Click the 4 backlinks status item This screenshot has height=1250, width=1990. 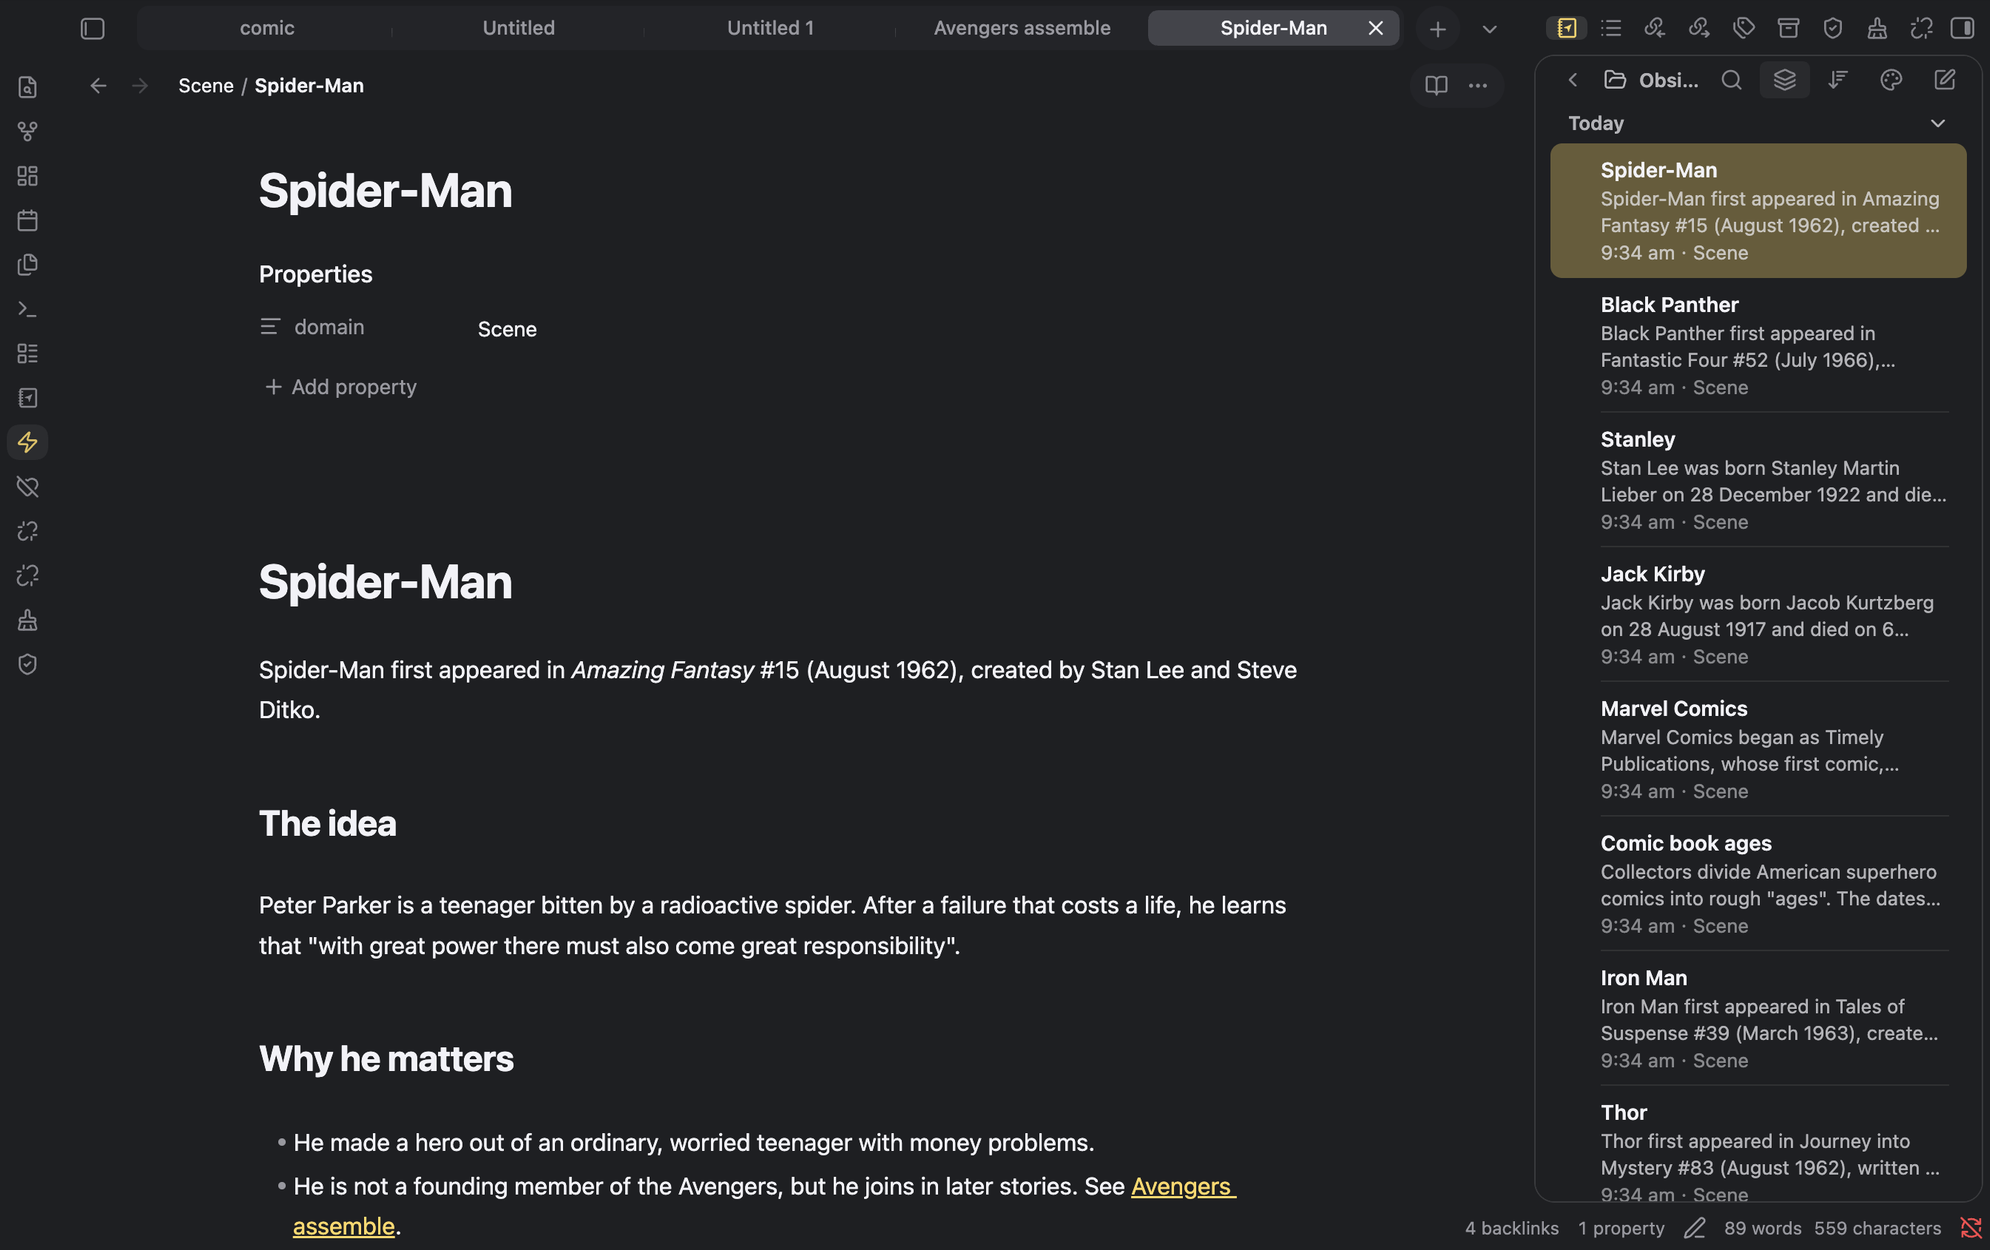tap(1512, 1228)
